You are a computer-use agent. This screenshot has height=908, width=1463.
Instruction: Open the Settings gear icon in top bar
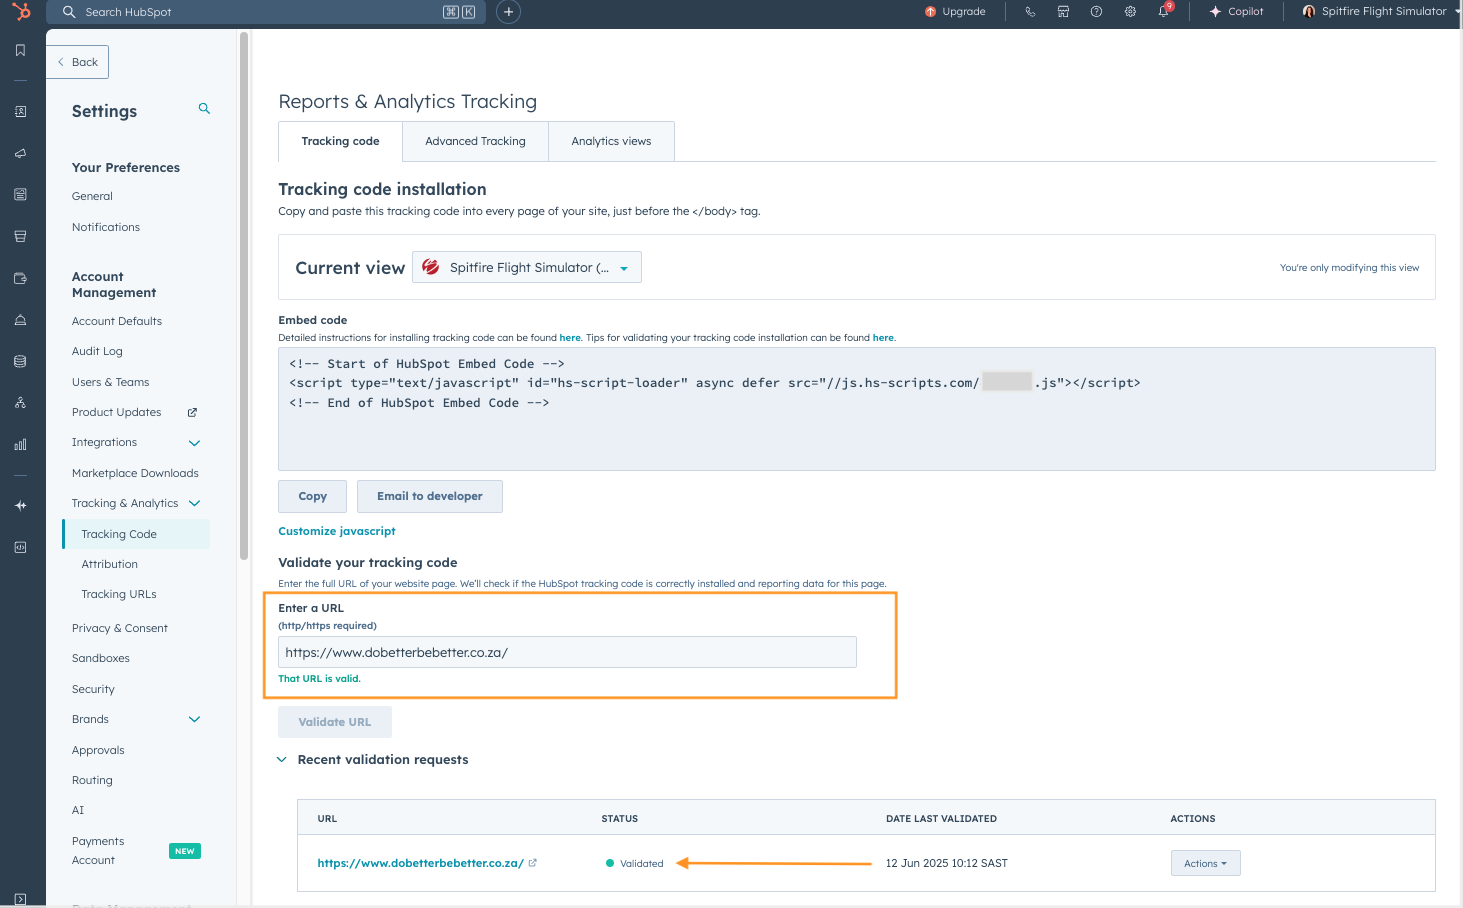[1130, 12]
